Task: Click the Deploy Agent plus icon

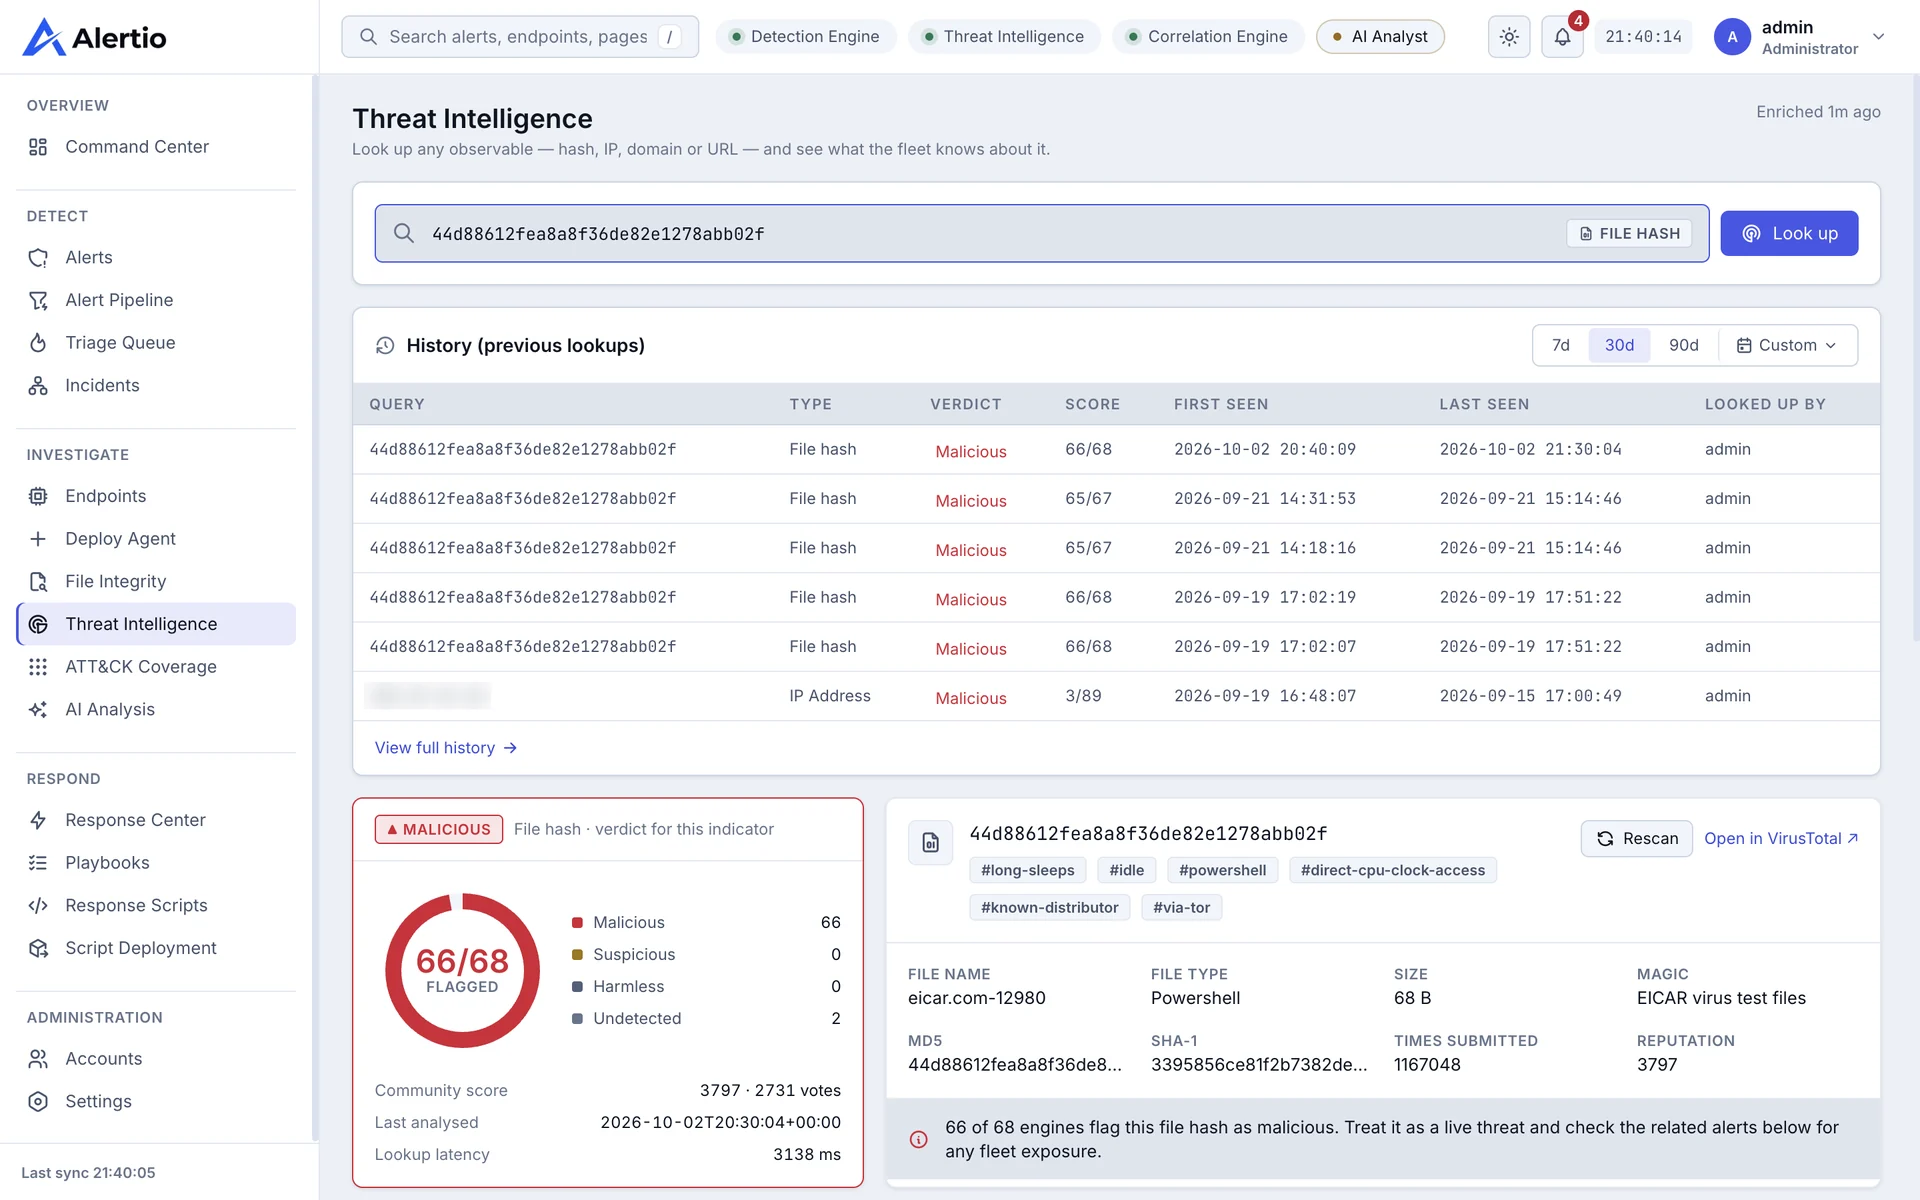Action: point(38,539)
